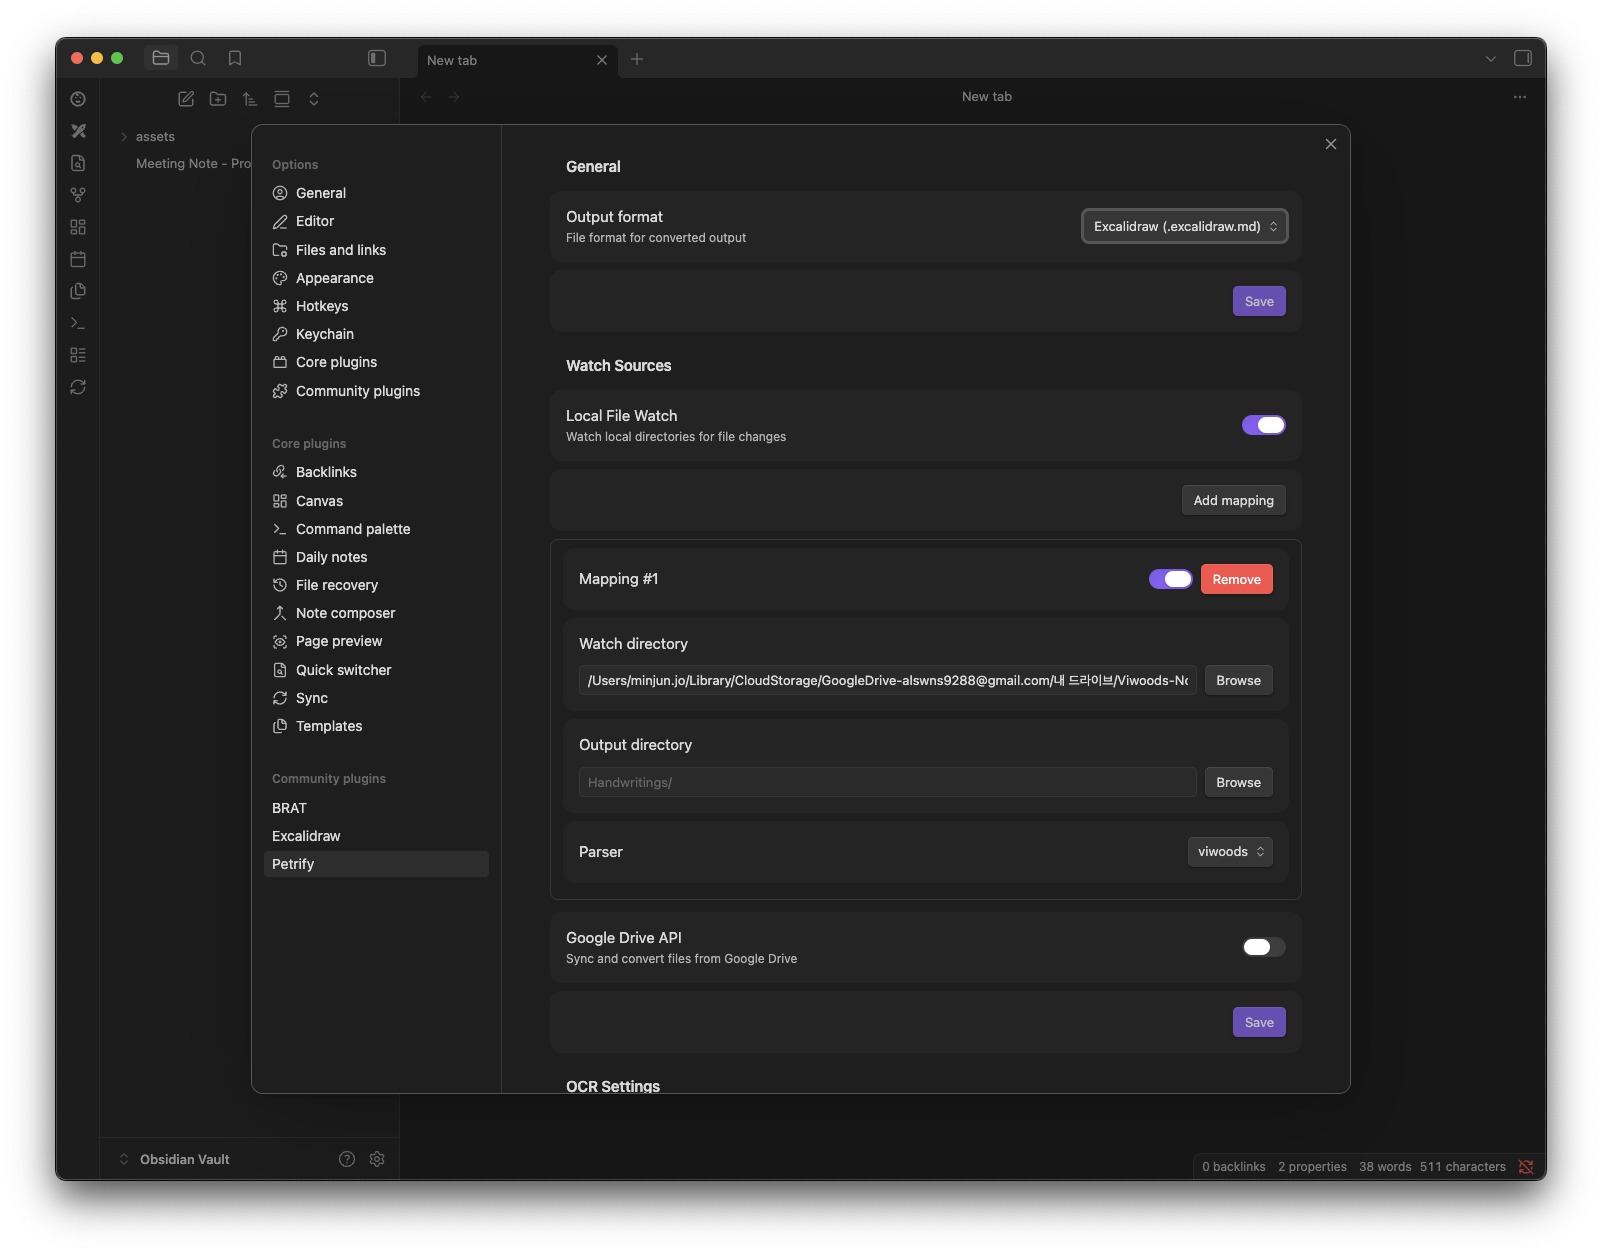Viewport: 1602px width, 1254px height.
Task: Open the Parser dropdown set to viwoods
Action: 1229,851
